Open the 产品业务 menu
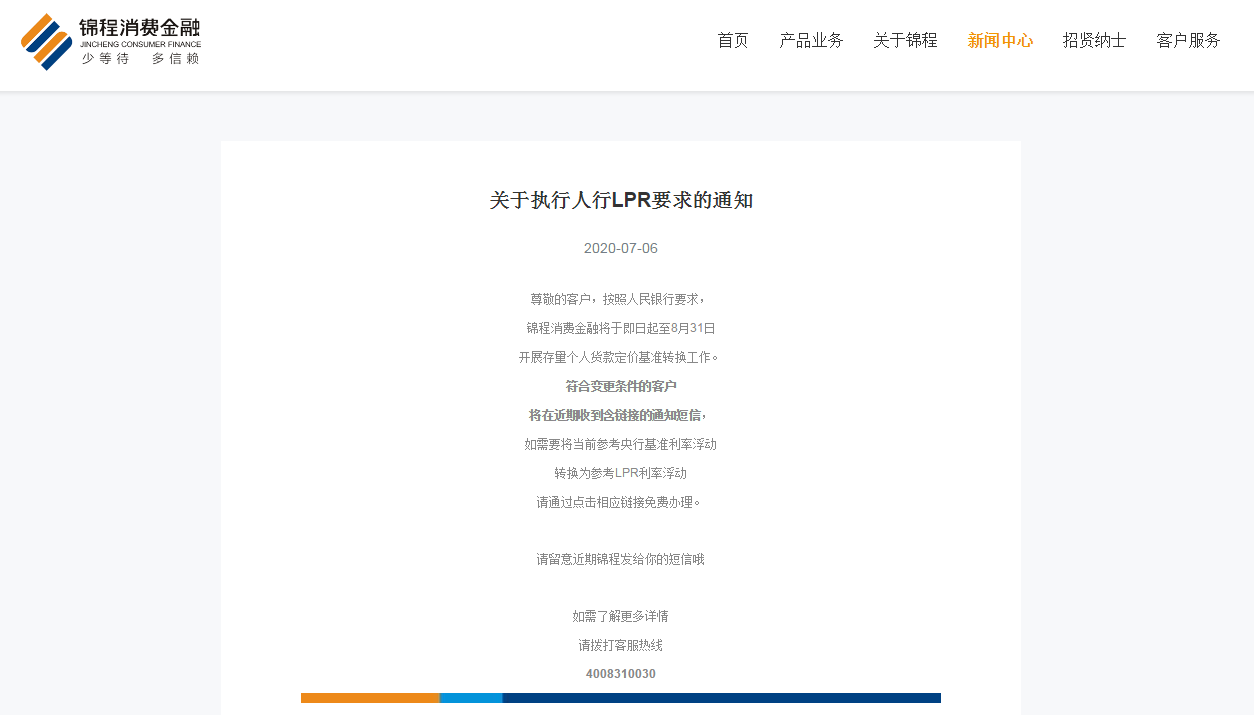1254x715 pixels. point(811,40)
